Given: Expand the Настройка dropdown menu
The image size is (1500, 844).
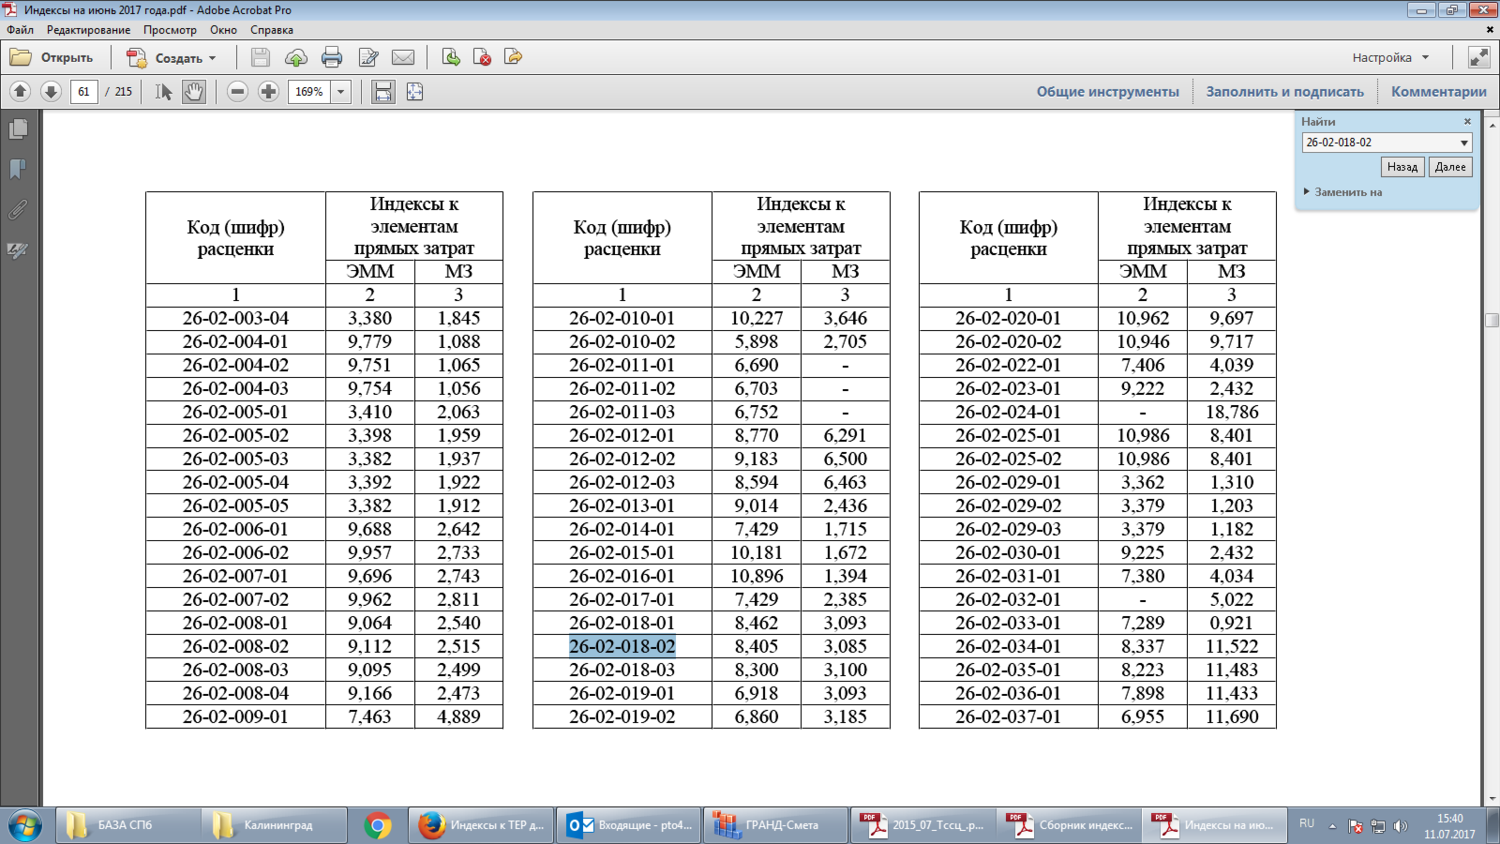Looking at the screenshot, I should coord(1391,58).
